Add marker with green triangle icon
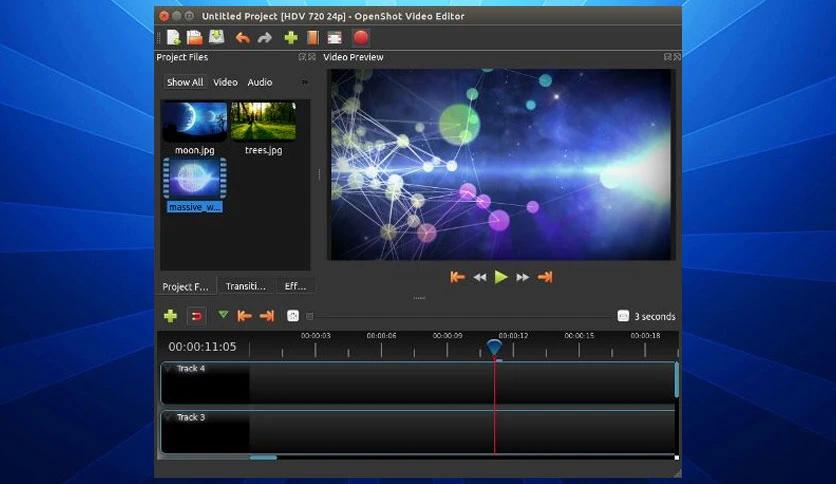 pyautogui.click(x=223, y=315)
